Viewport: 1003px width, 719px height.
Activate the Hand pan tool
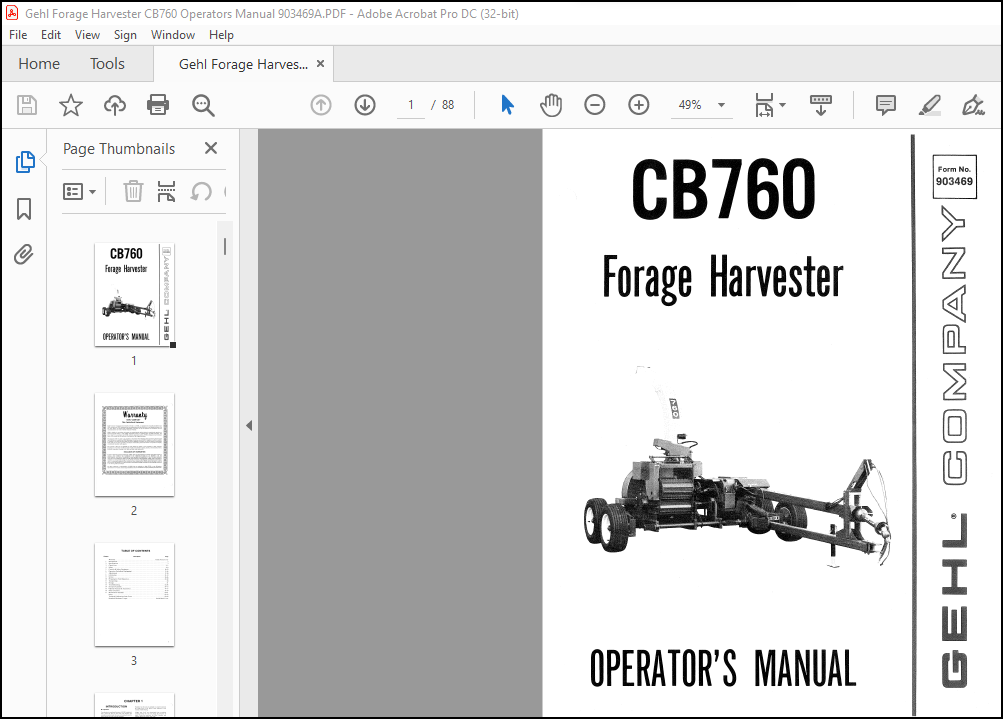[550, 105]
